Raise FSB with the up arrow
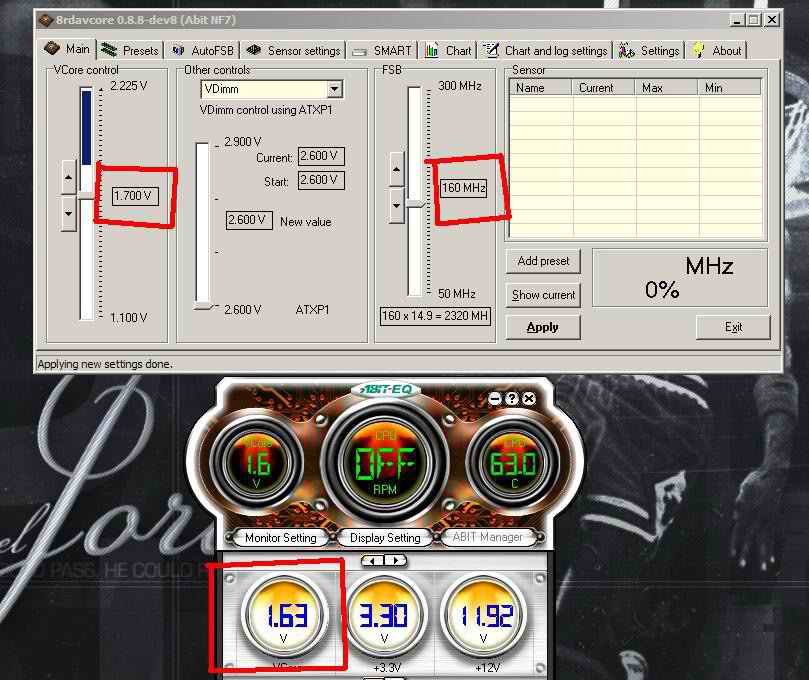The width and height of the screenshot is (809, 680). 396,169
